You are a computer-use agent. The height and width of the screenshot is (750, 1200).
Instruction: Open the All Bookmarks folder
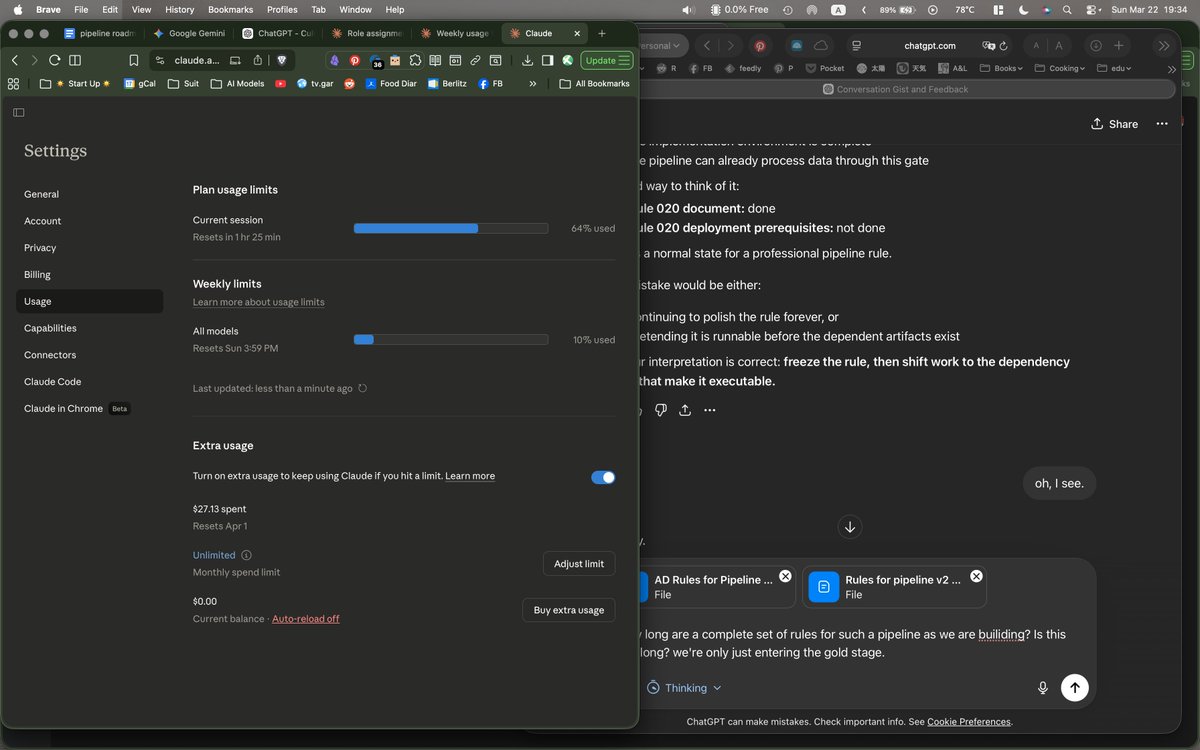click(595, 84)
